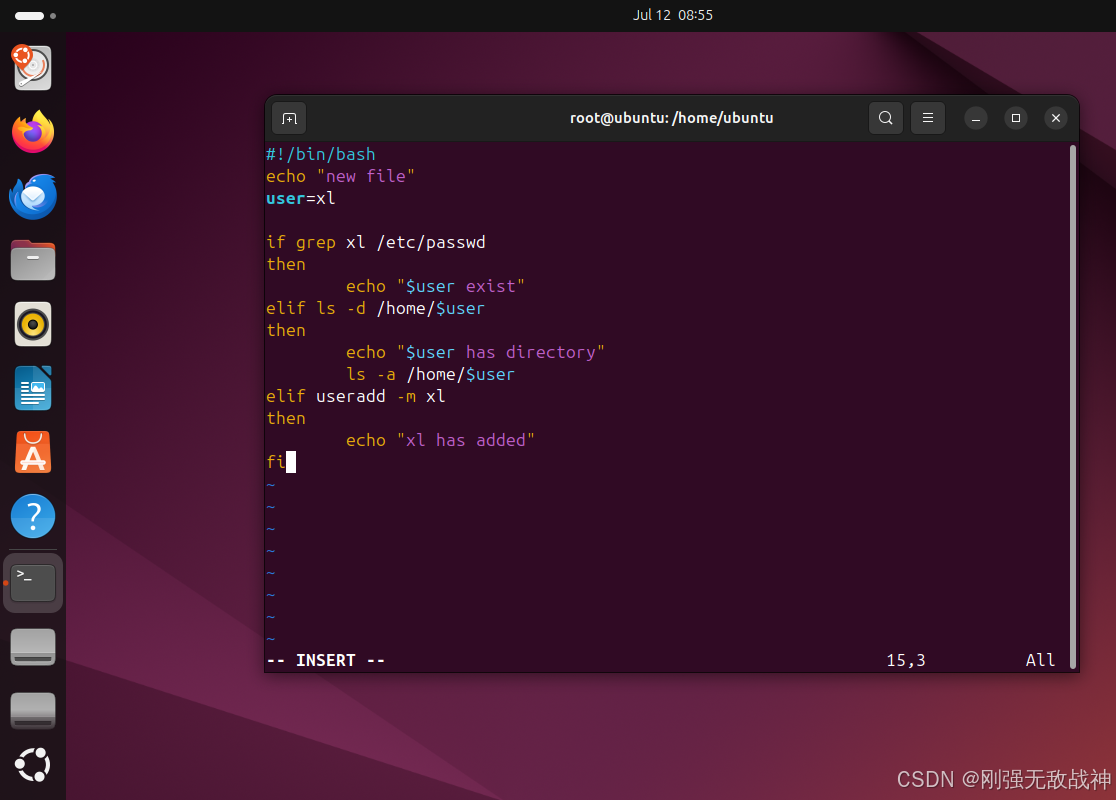Screen dimensions: 1116x800
Task: Open the Help application
Action: click(x=33, y=516)
